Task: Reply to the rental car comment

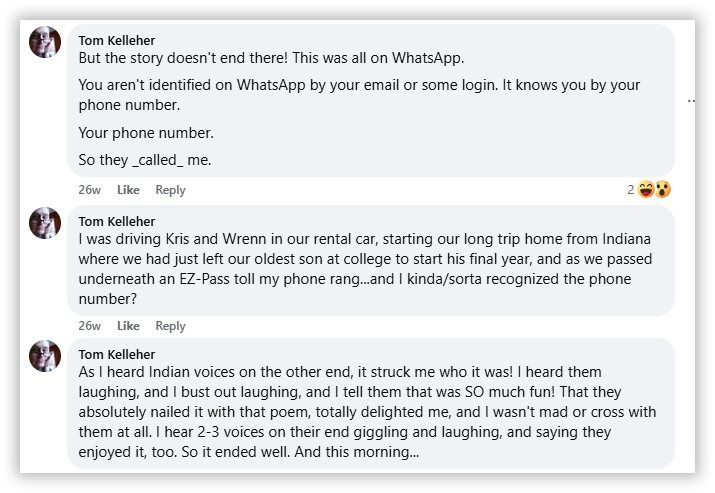Action: pyautogui.click(x=170, y=326)
